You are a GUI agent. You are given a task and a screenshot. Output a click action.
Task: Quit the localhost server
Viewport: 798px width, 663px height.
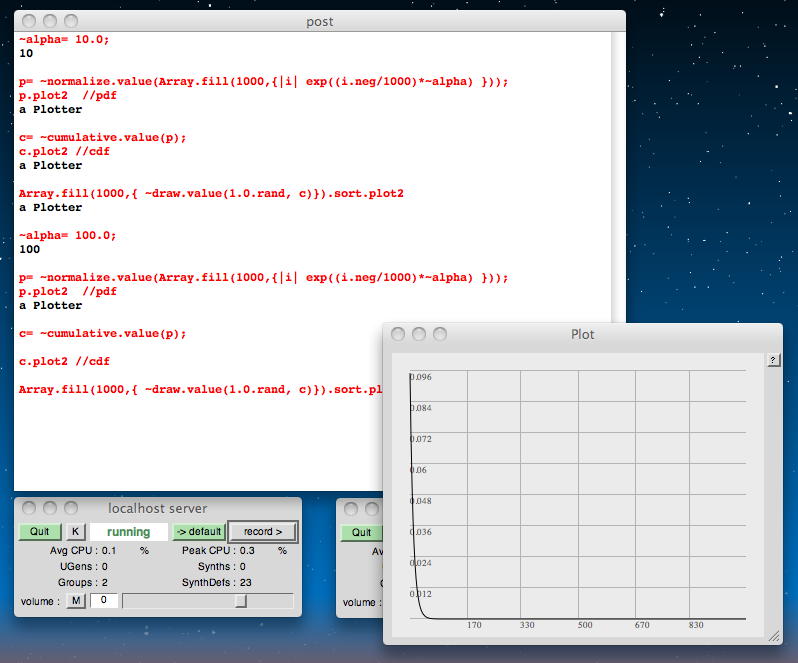tap(39, 532)
